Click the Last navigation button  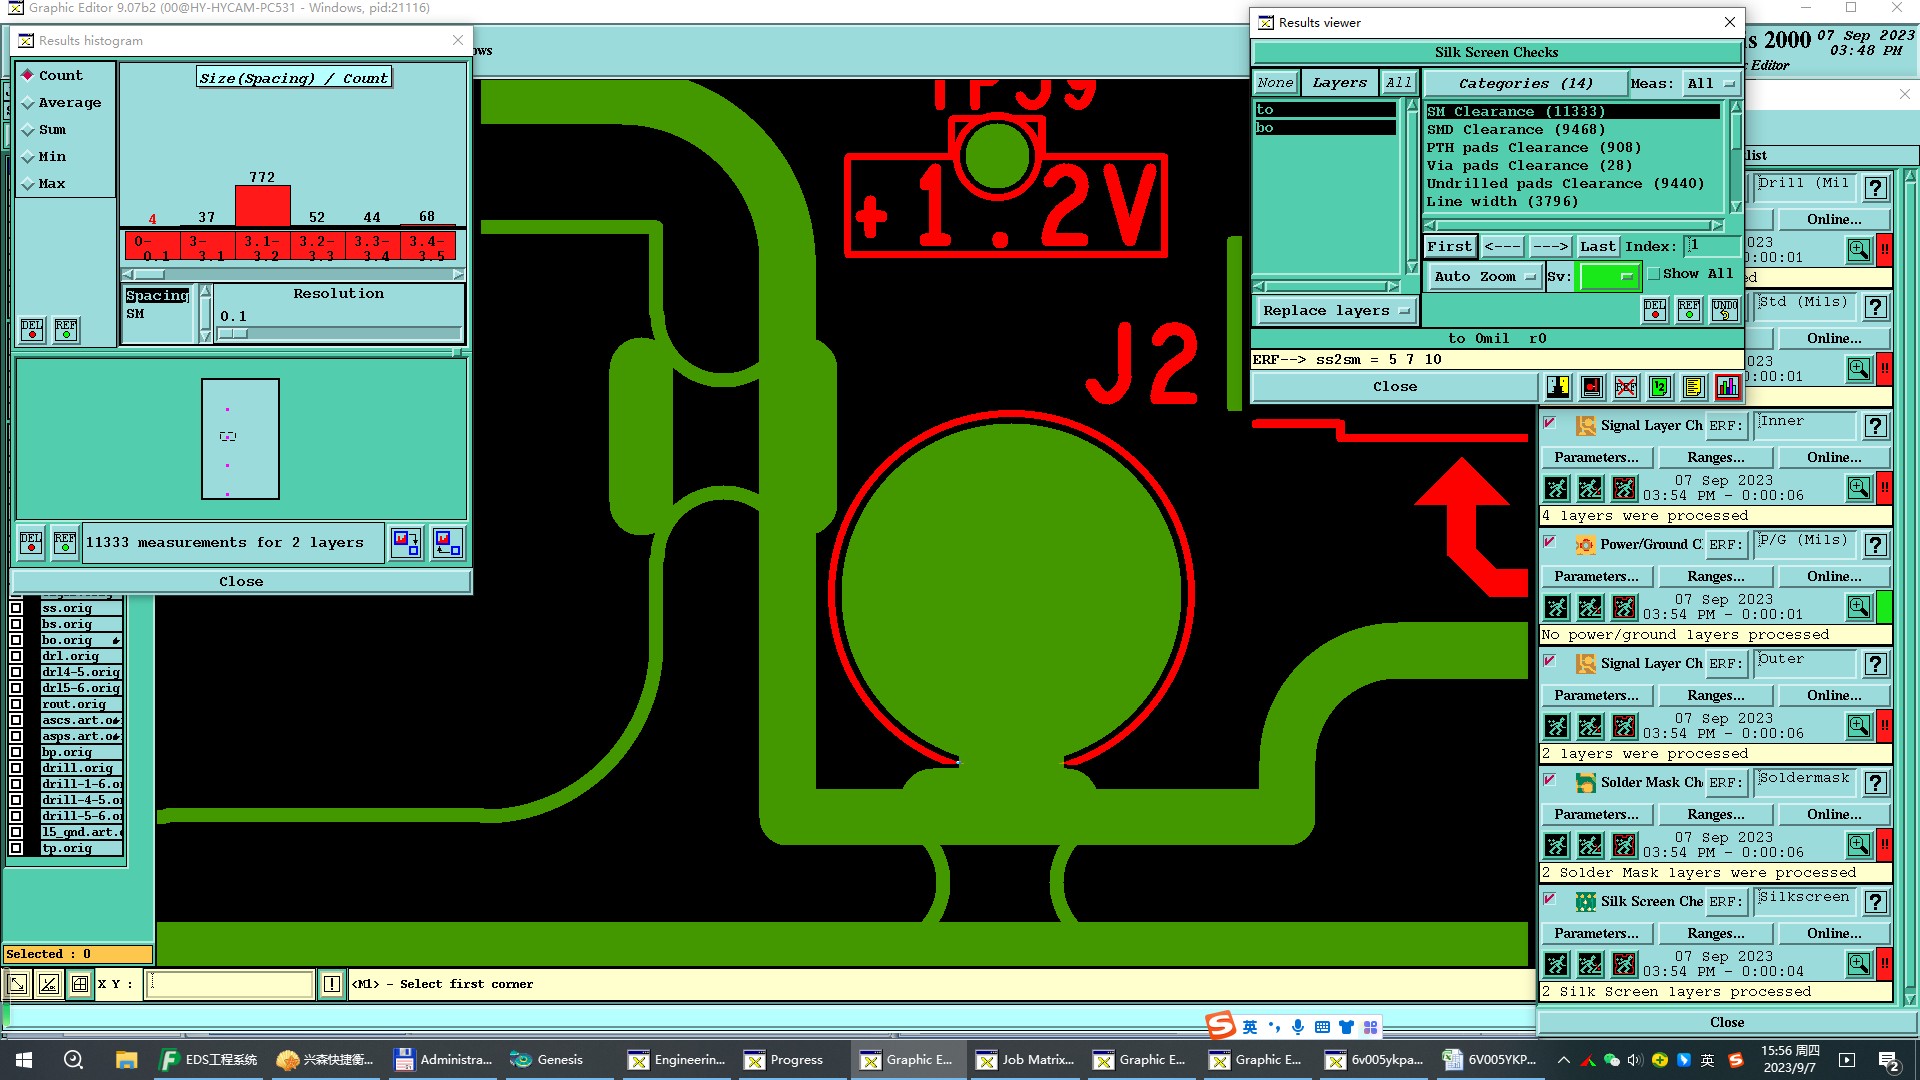(x=1597, y=246)
